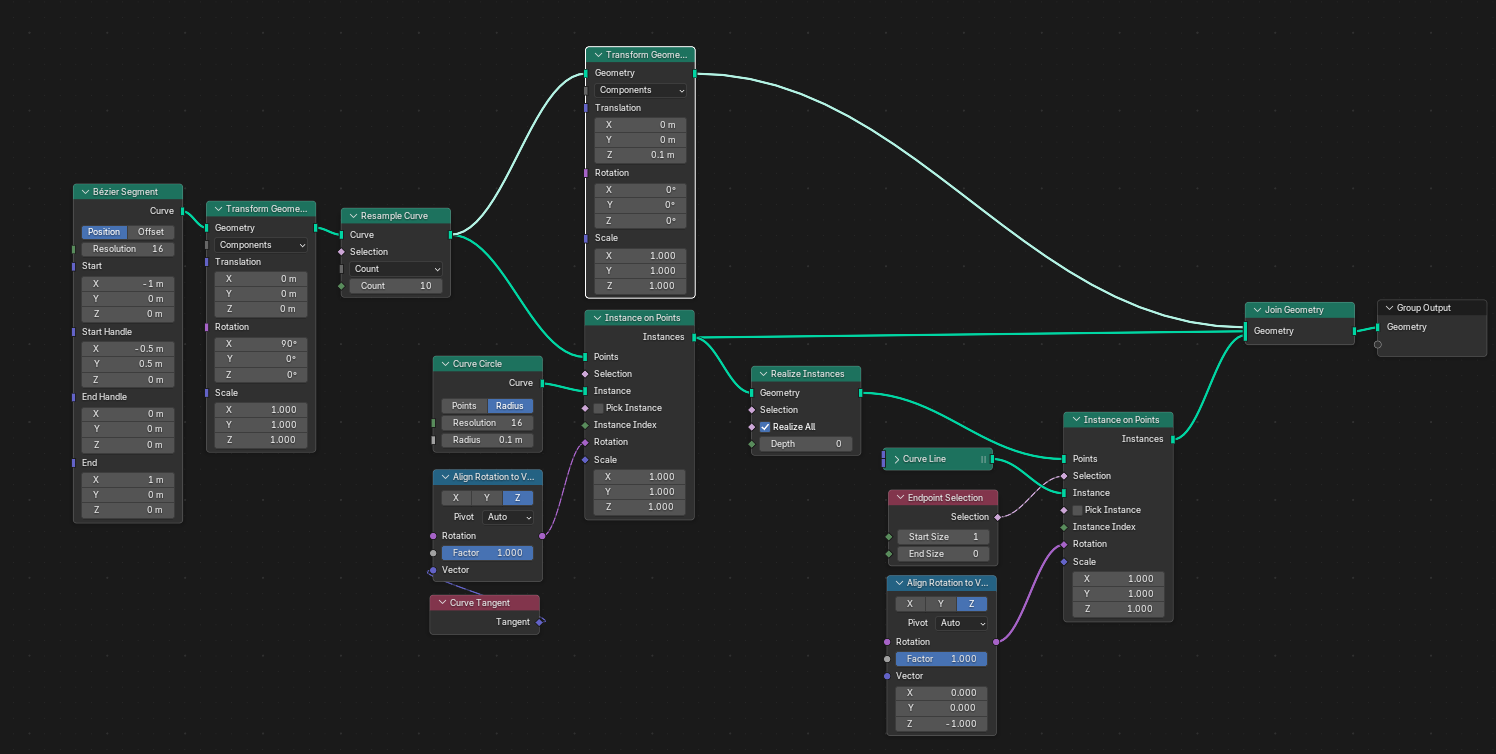Collapse the Curve Circle node
Screen dimensions: 1496x754
pos(444,364)
